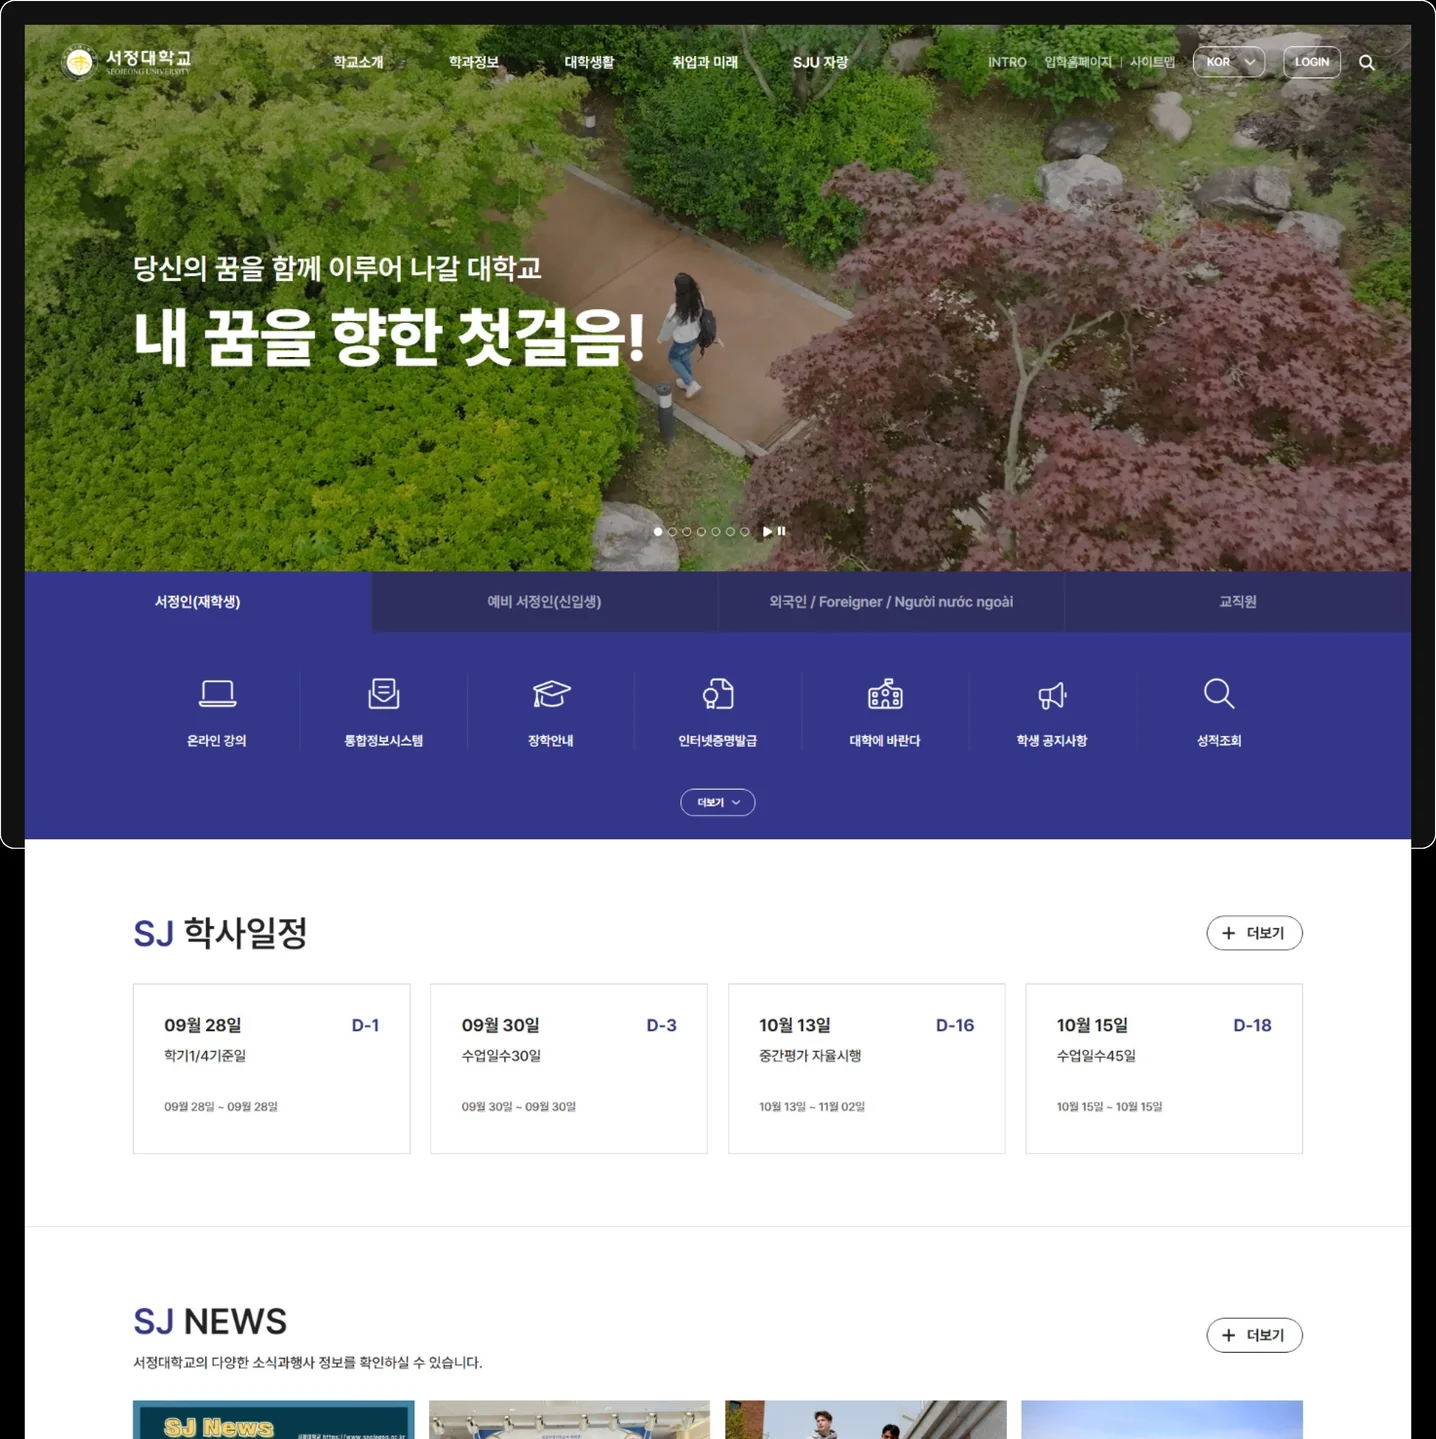Click the D-3 label on schedule

tap(661, 1025)
